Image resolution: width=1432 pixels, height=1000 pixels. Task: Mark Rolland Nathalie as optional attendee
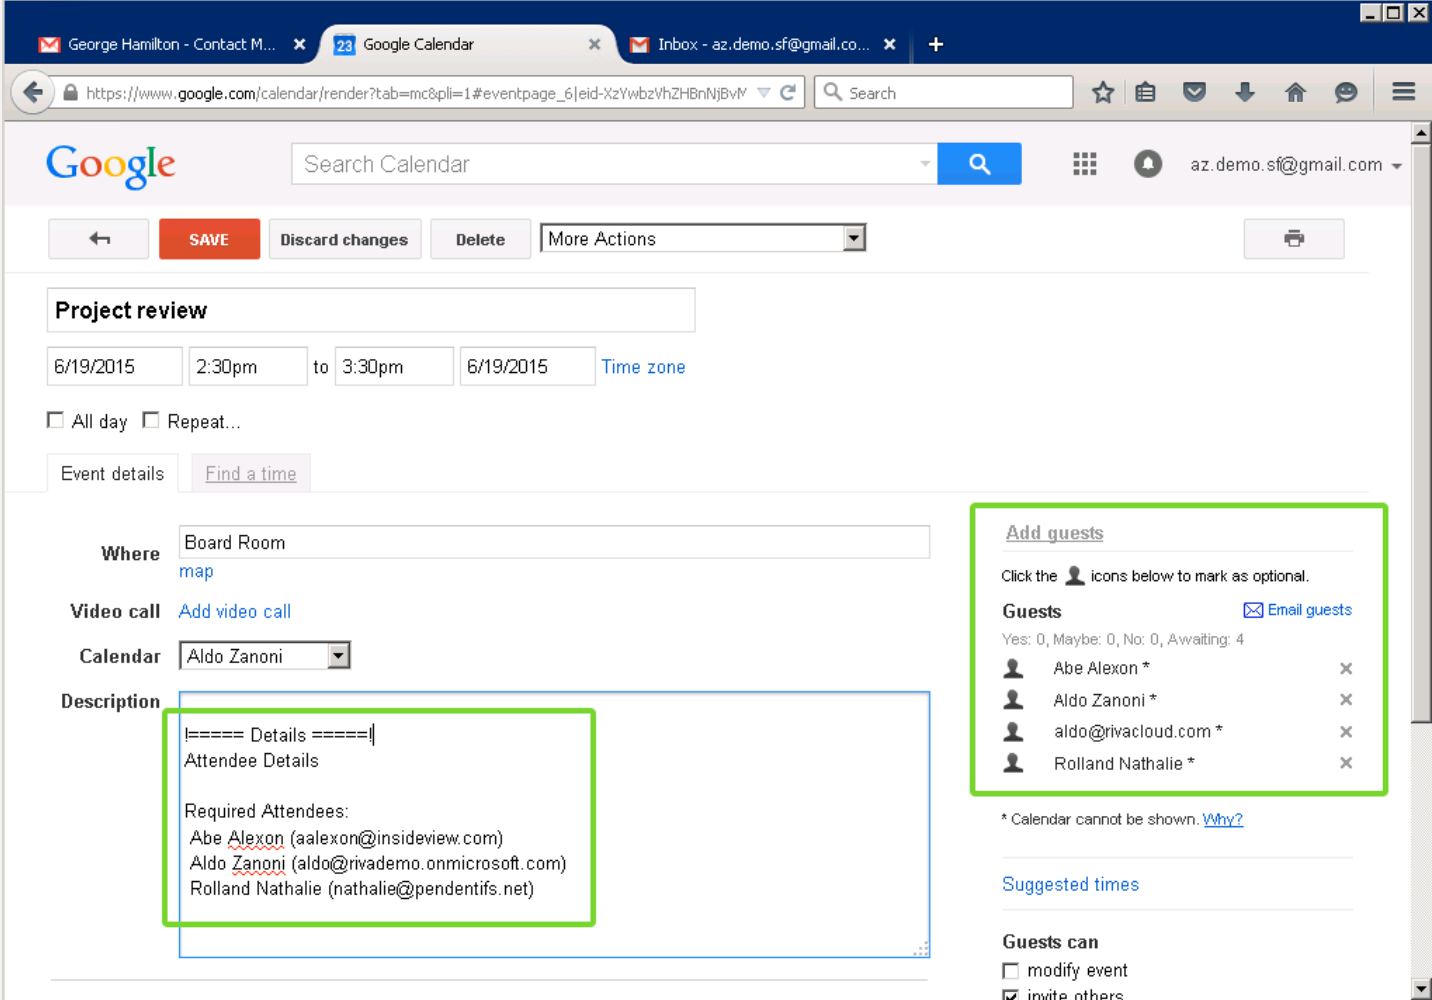pos(1013,763)
